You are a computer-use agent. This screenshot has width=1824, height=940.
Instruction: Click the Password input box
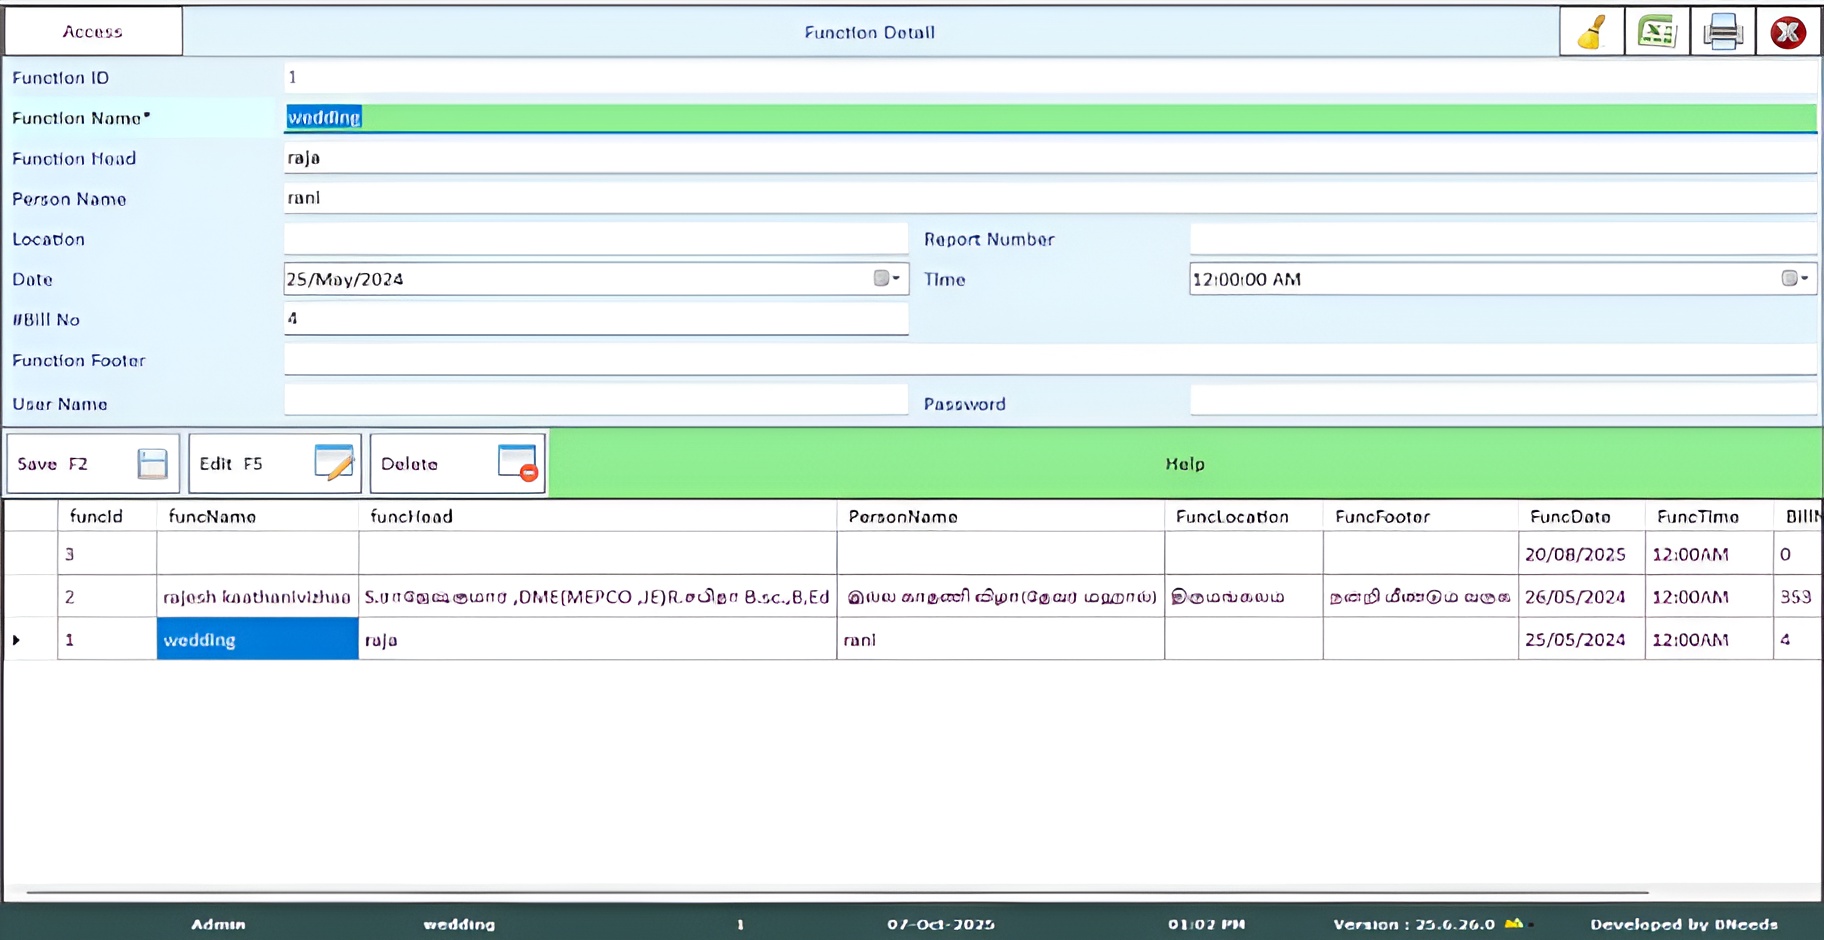[1502, 401]
